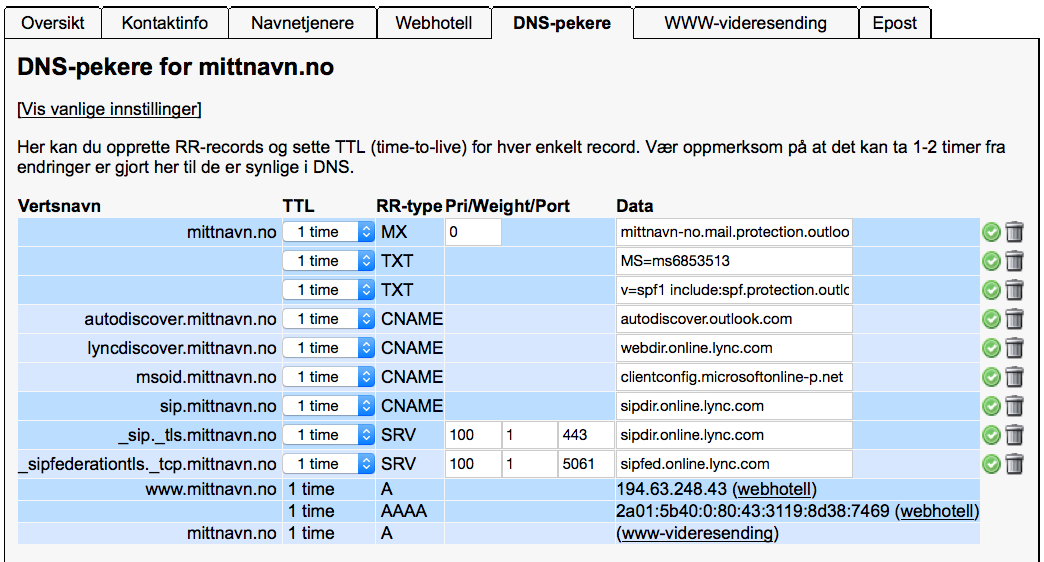This screenshot has width=1044, height=562.
Task: Click the Vis vanlige innstillinger link
Action: pos(109,109)
